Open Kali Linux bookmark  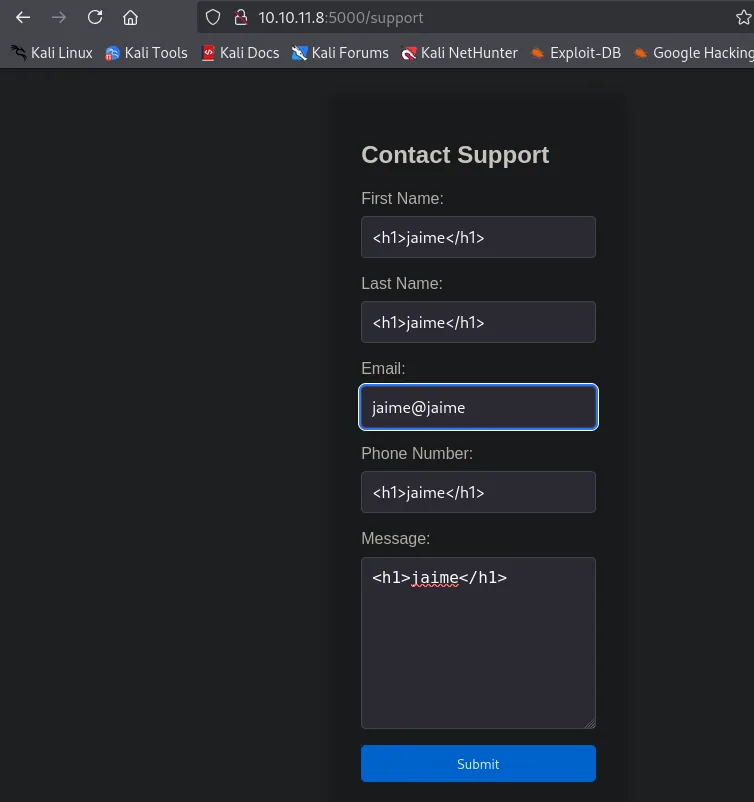52,53
